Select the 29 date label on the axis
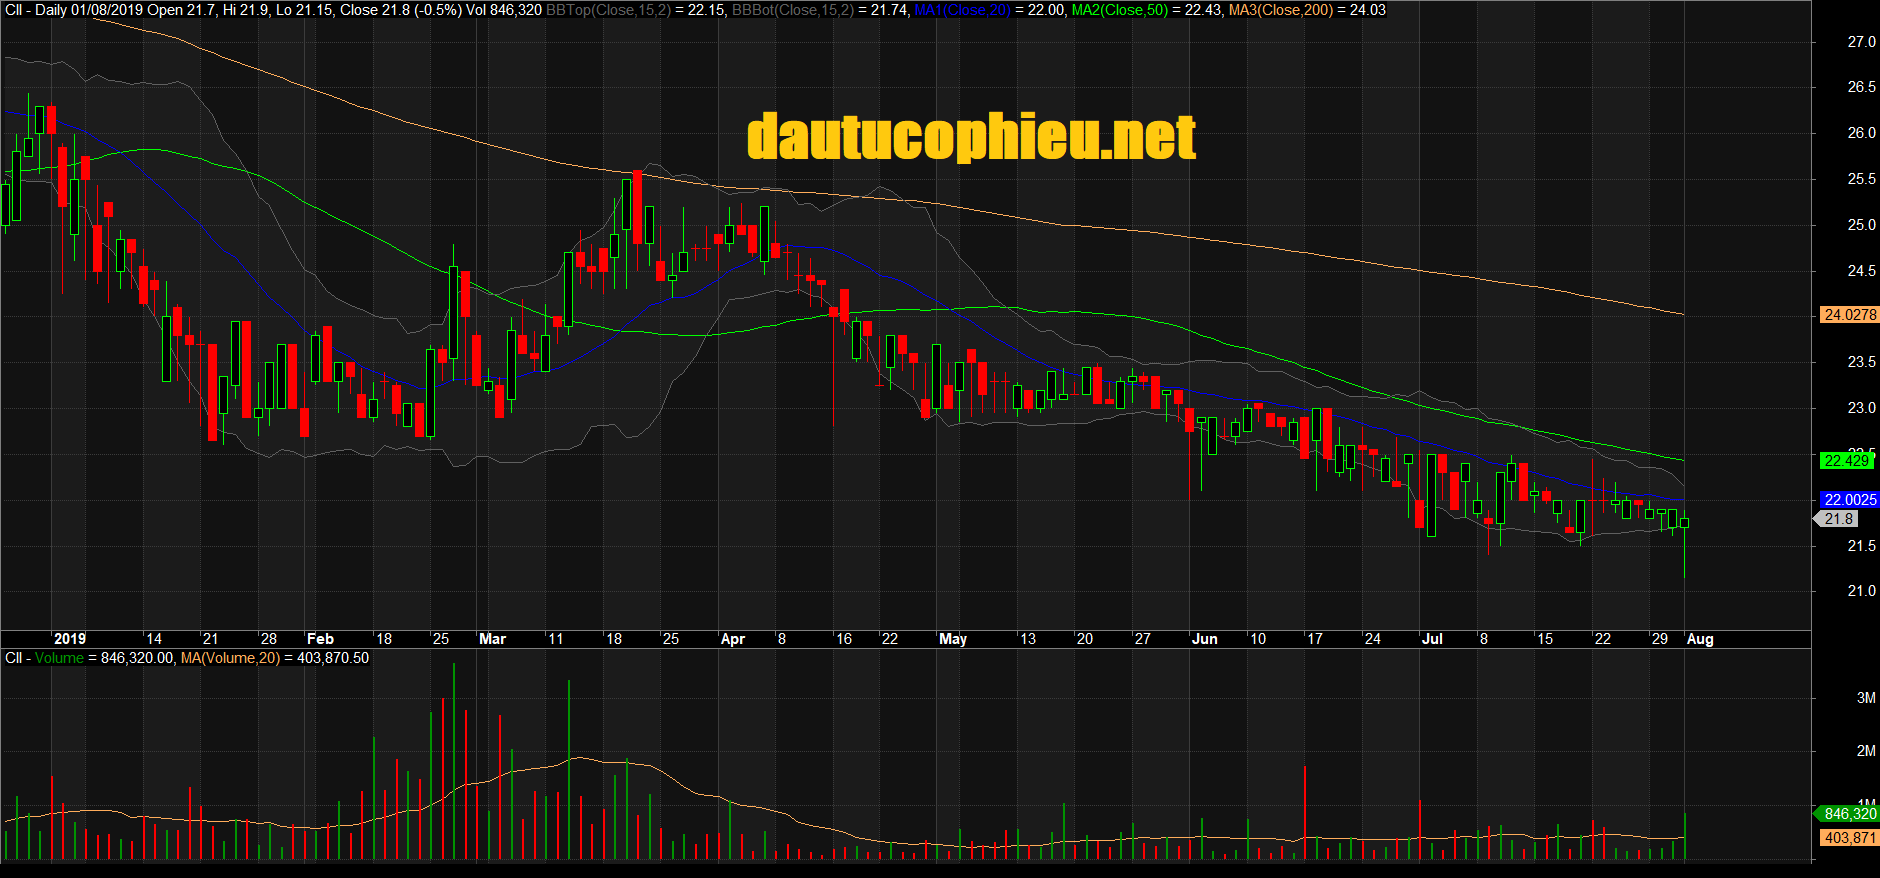This screenshot has width=1880, height=878. point(1660,639)
